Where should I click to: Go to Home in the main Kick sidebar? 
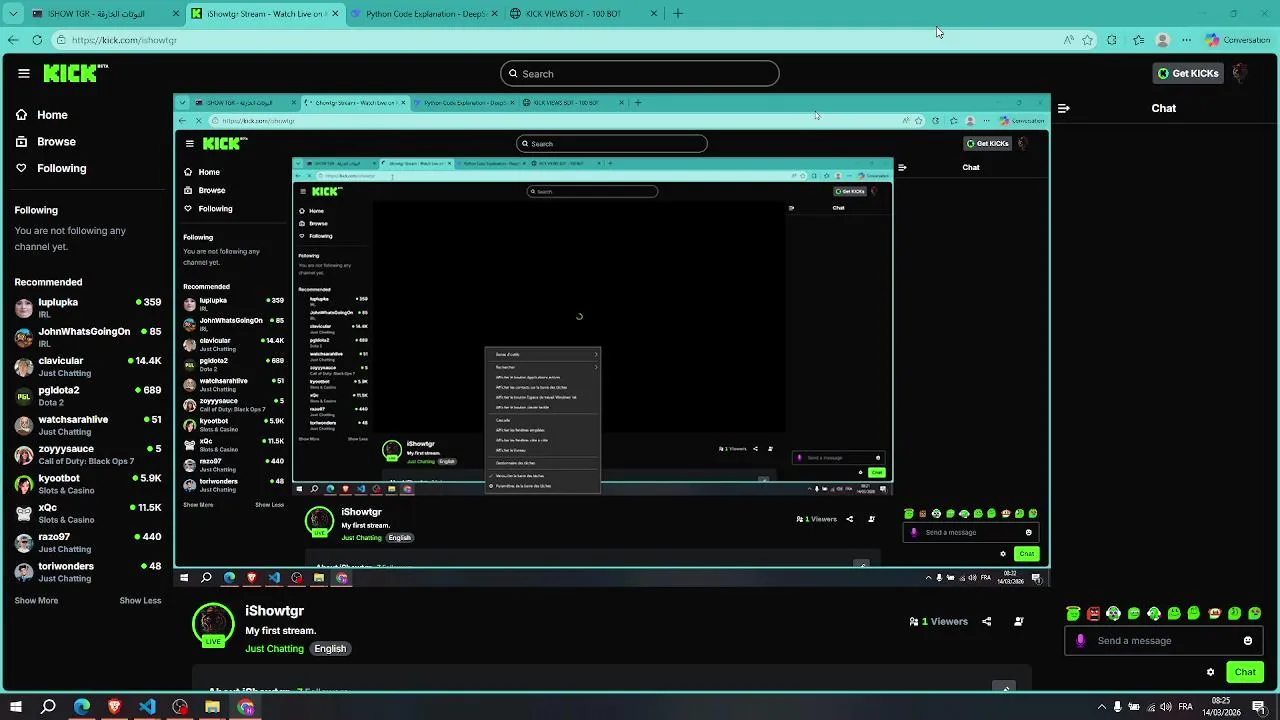point(42,115)
